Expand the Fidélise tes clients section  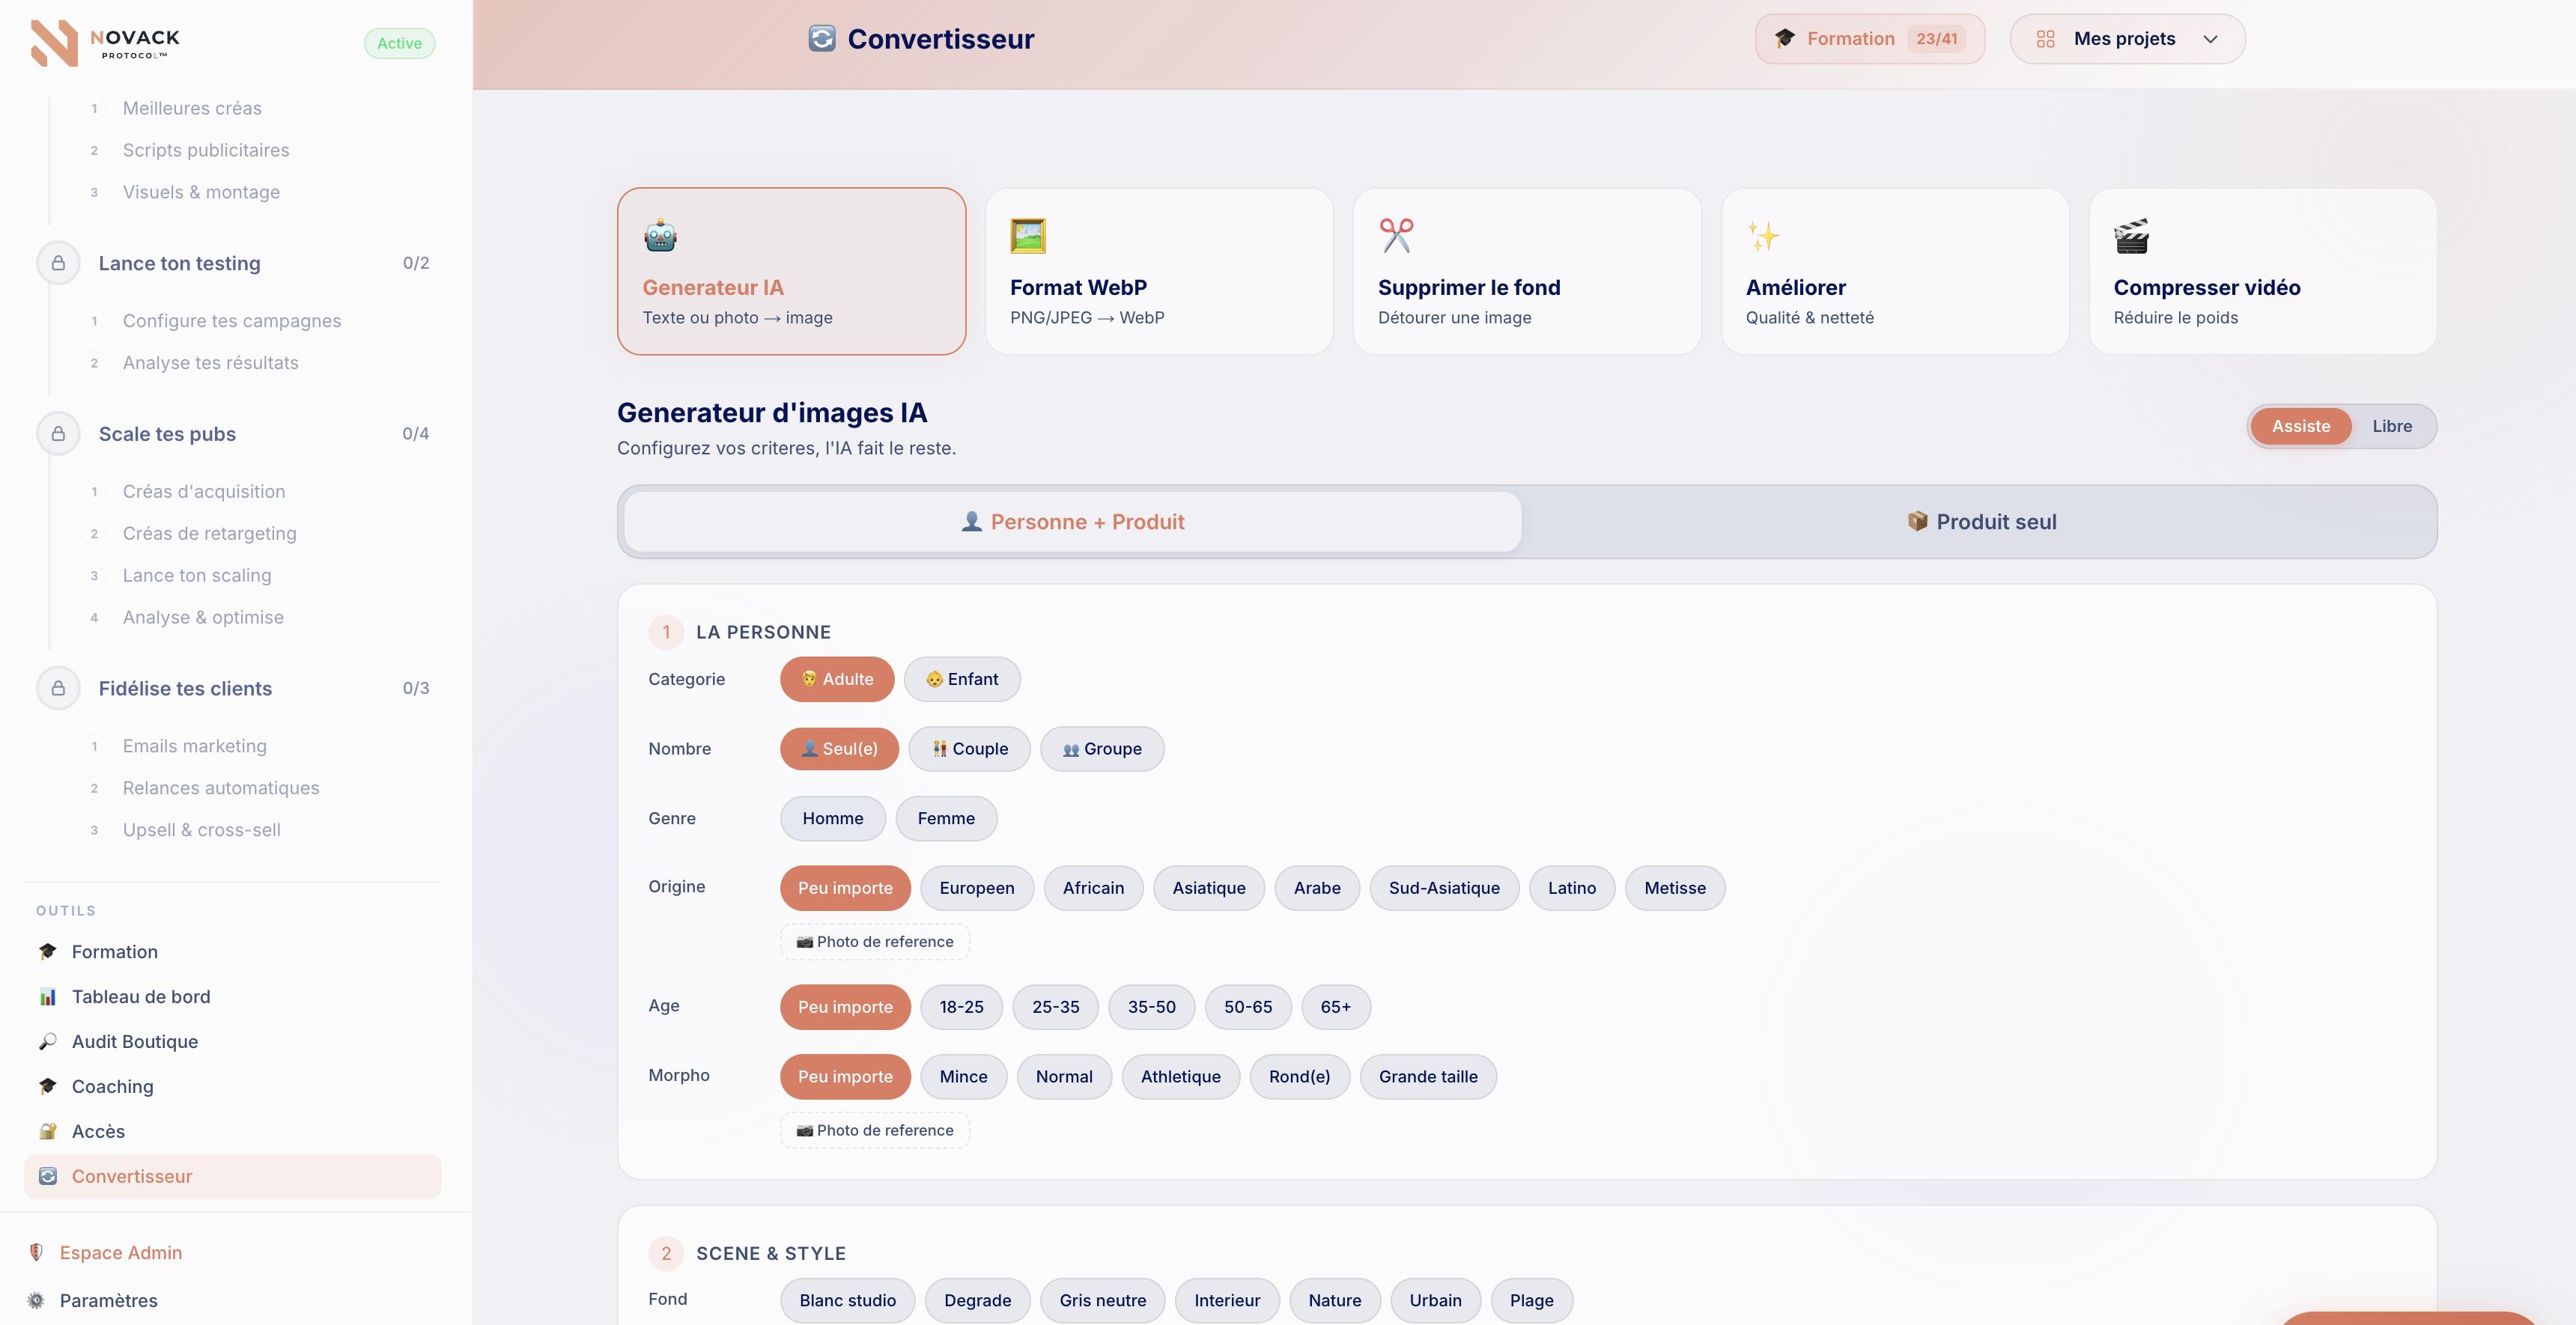pos(185,688)
